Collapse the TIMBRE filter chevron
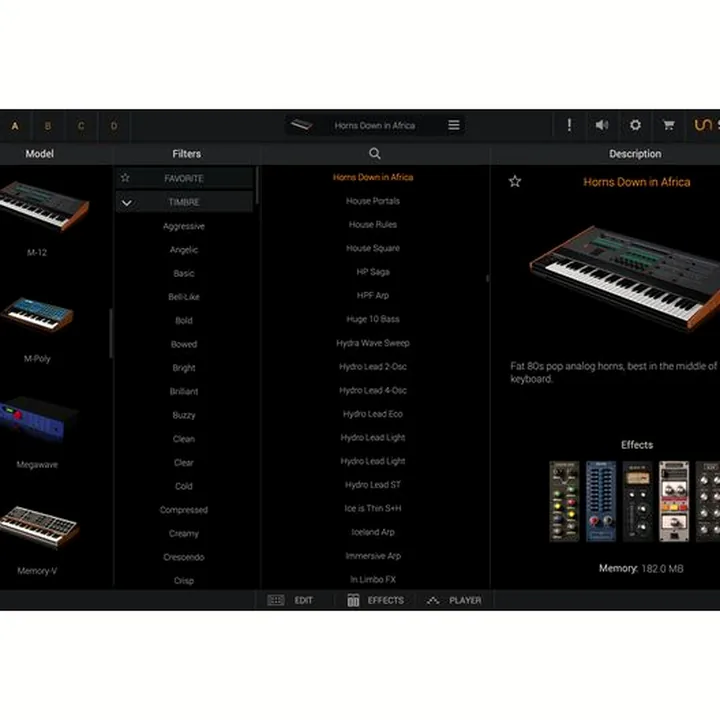Viewport: 720px width, 720px height. tap(127, 202)
